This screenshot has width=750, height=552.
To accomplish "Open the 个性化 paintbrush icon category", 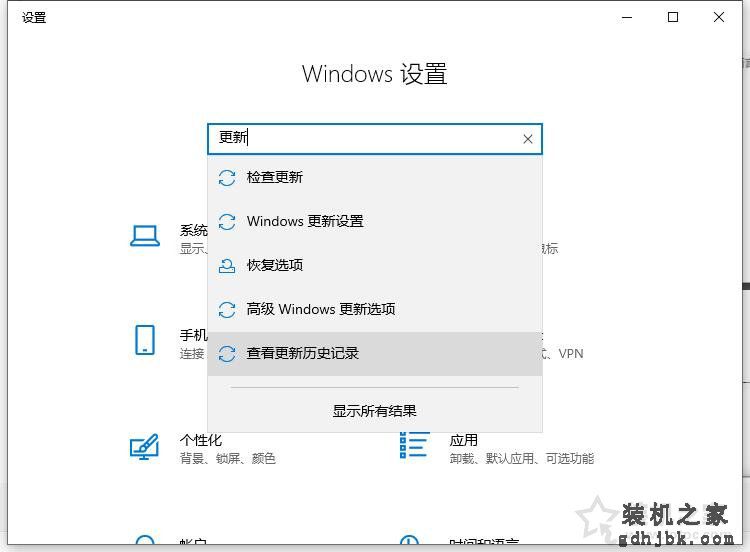I will coord(144,447).
